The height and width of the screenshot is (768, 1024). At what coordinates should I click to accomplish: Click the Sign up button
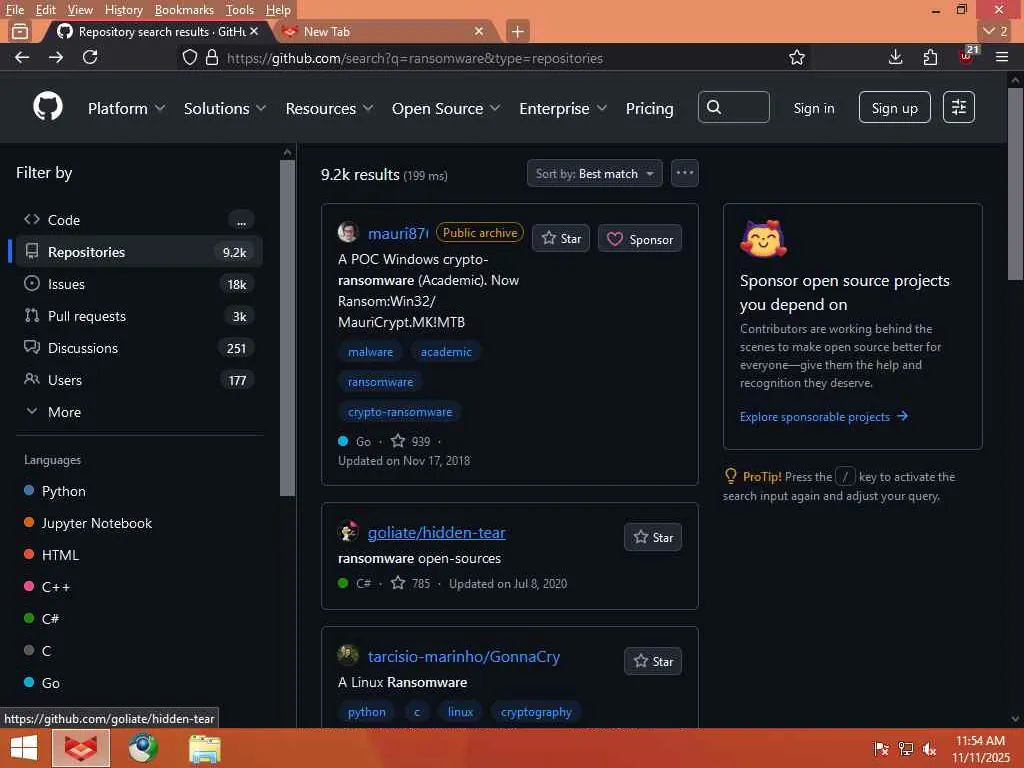[895, 107]
